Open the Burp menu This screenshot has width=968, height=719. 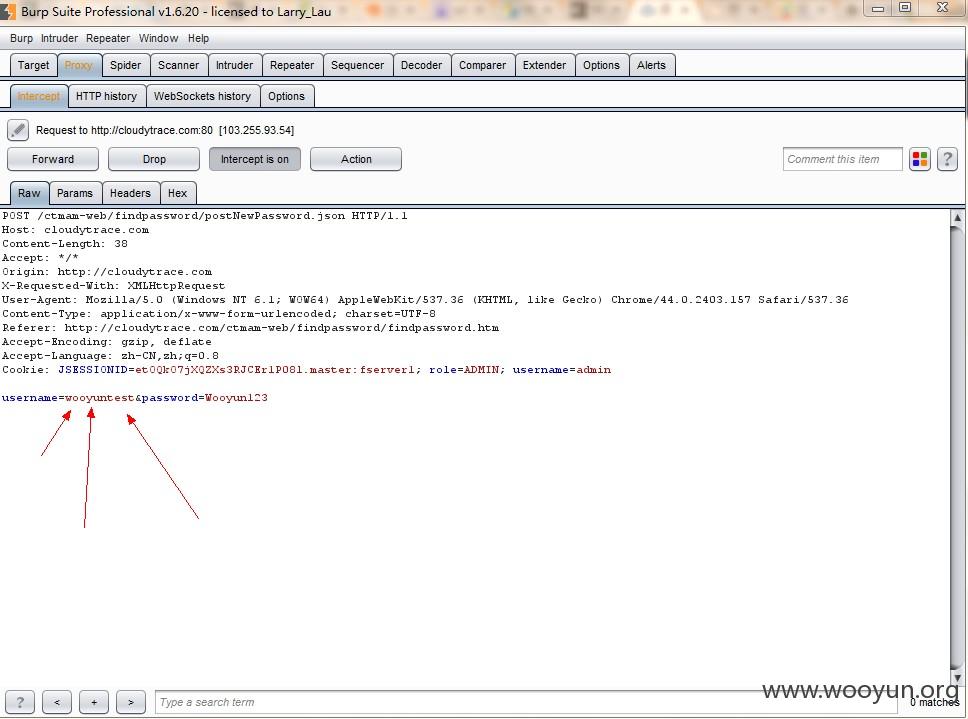22,38
